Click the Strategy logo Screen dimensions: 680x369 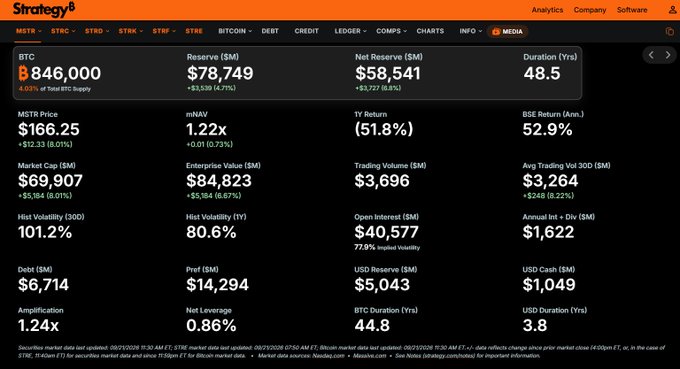tap(43, 9)
